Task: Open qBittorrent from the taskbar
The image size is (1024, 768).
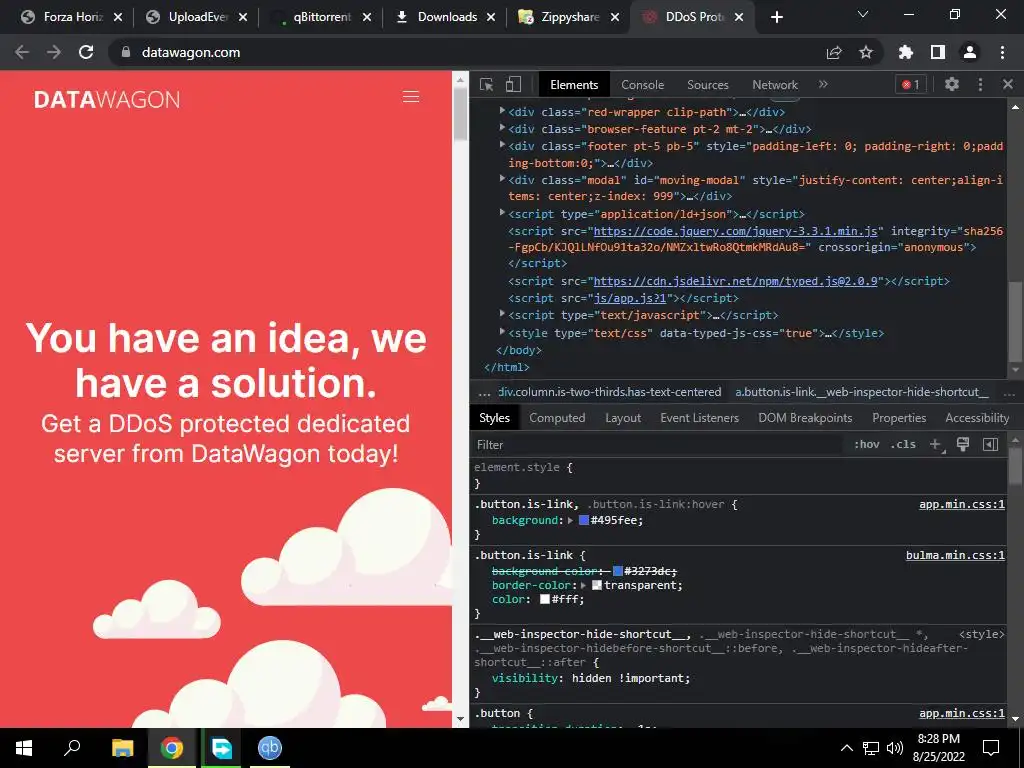Action: coord(270,748)
